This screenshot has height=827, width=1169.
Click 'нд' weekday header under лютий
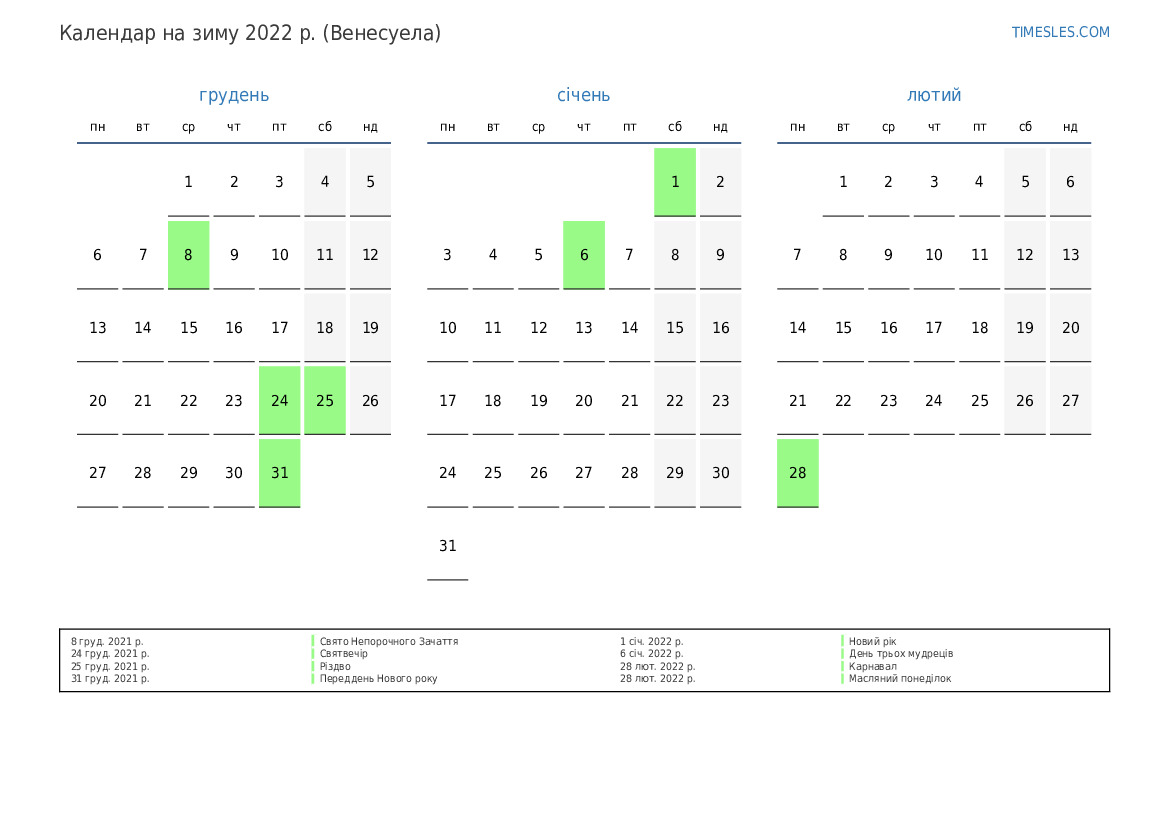tap(1071, 128)
